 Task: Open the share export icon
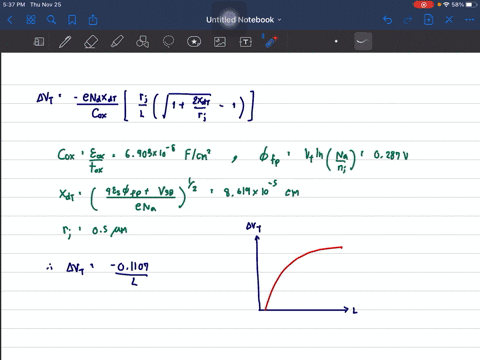tap(93, 20)
